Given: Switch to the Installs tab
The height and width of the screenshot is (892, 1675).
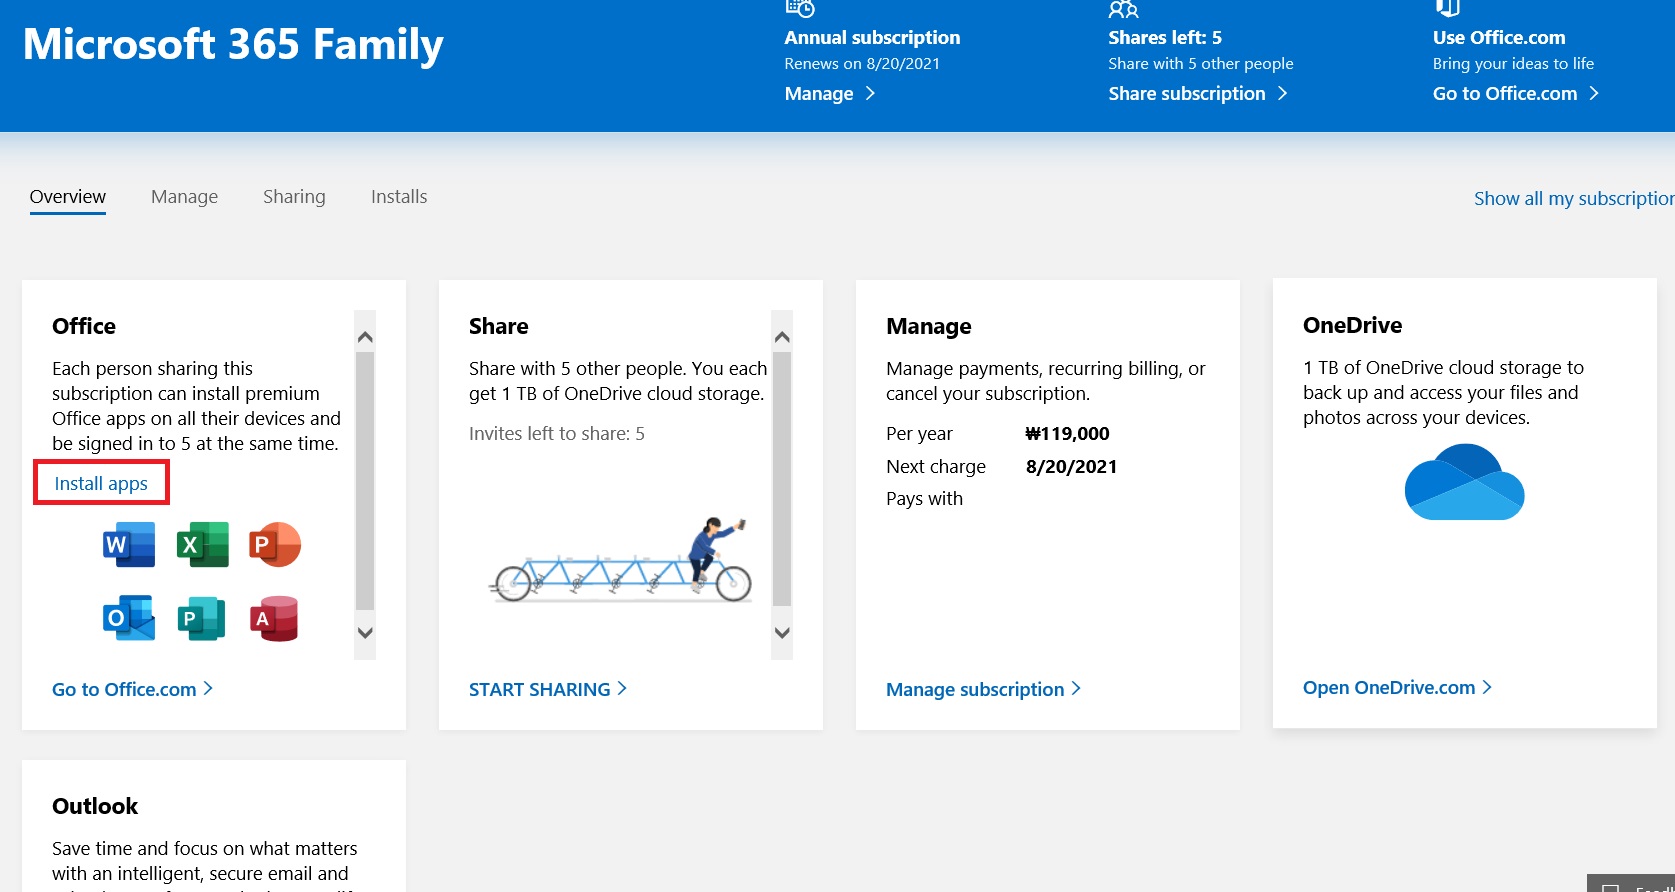Looking at the screenshot, I should click(x=399, y=197).
